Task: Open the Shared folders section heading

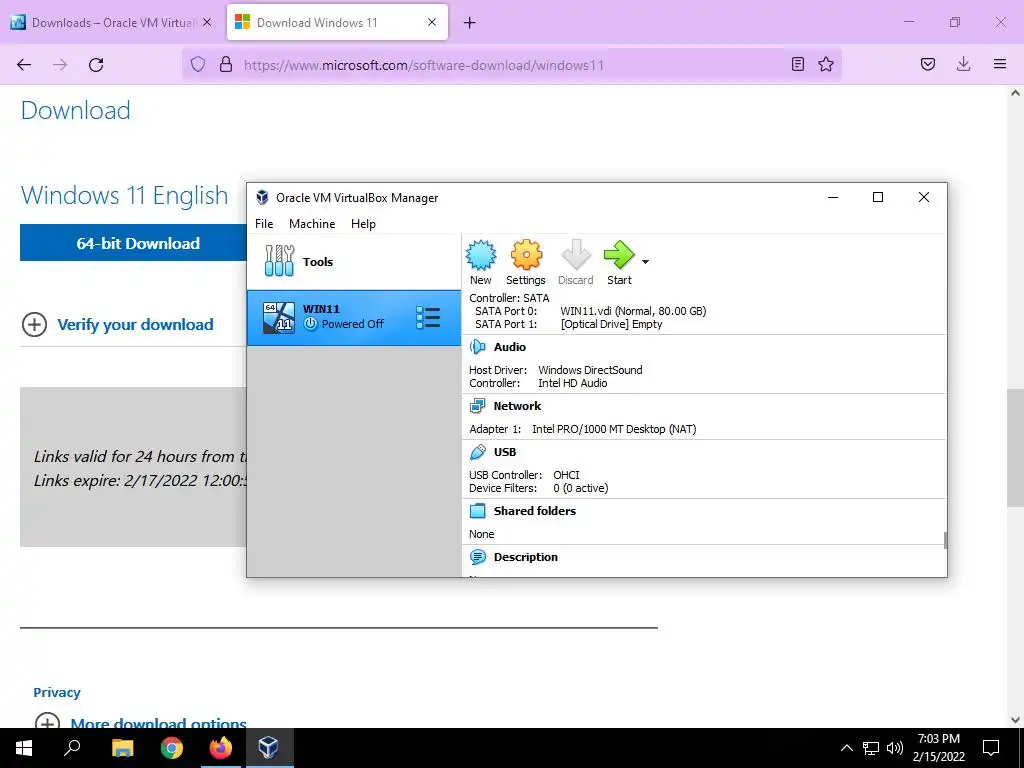Action: pyautogui.click(x=535, y=511)
